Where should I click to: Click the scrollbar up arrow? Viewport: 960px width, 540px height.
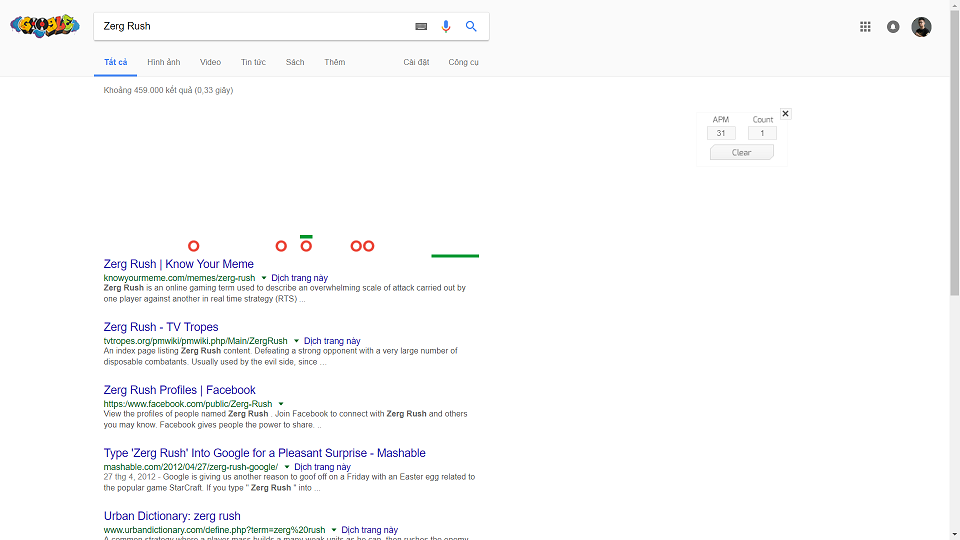954,5
